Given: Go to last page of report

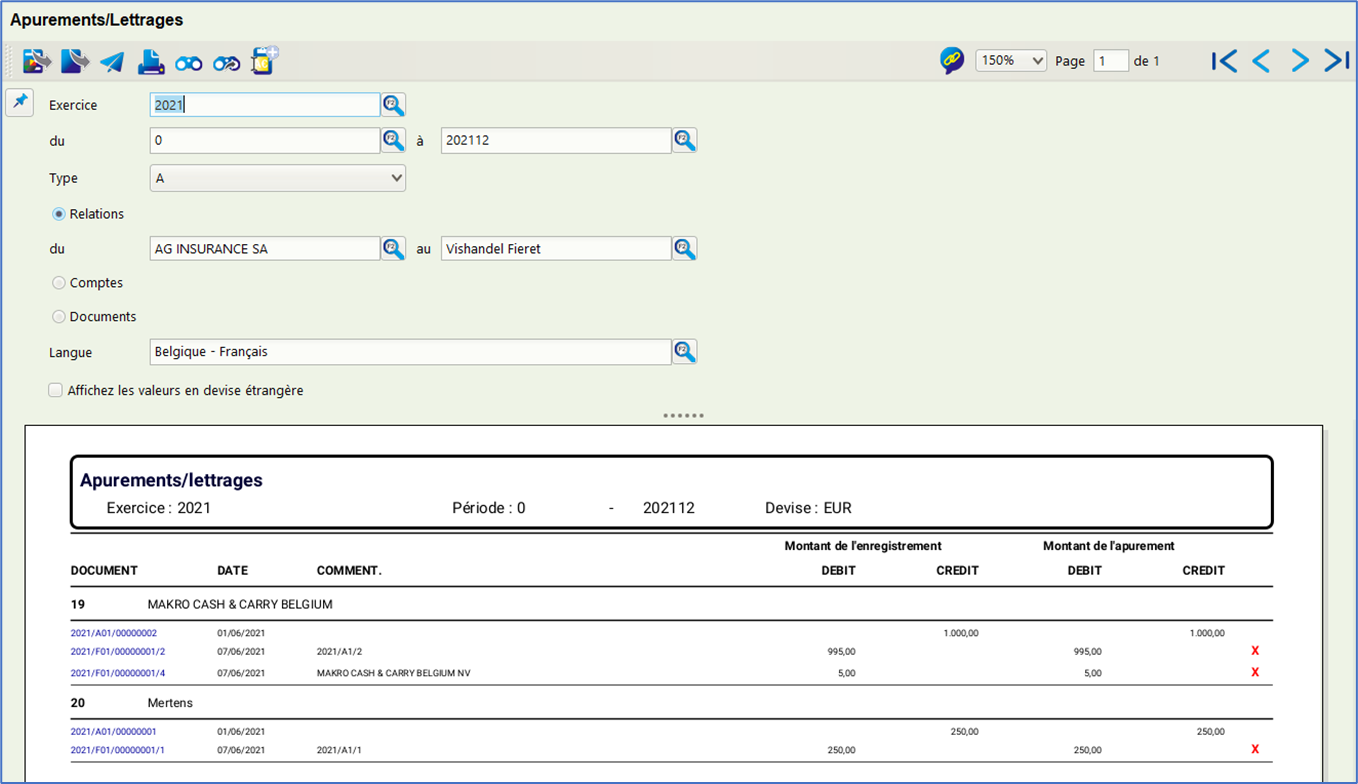Looking at the screenshot, I should click(x=1337, y=61).
